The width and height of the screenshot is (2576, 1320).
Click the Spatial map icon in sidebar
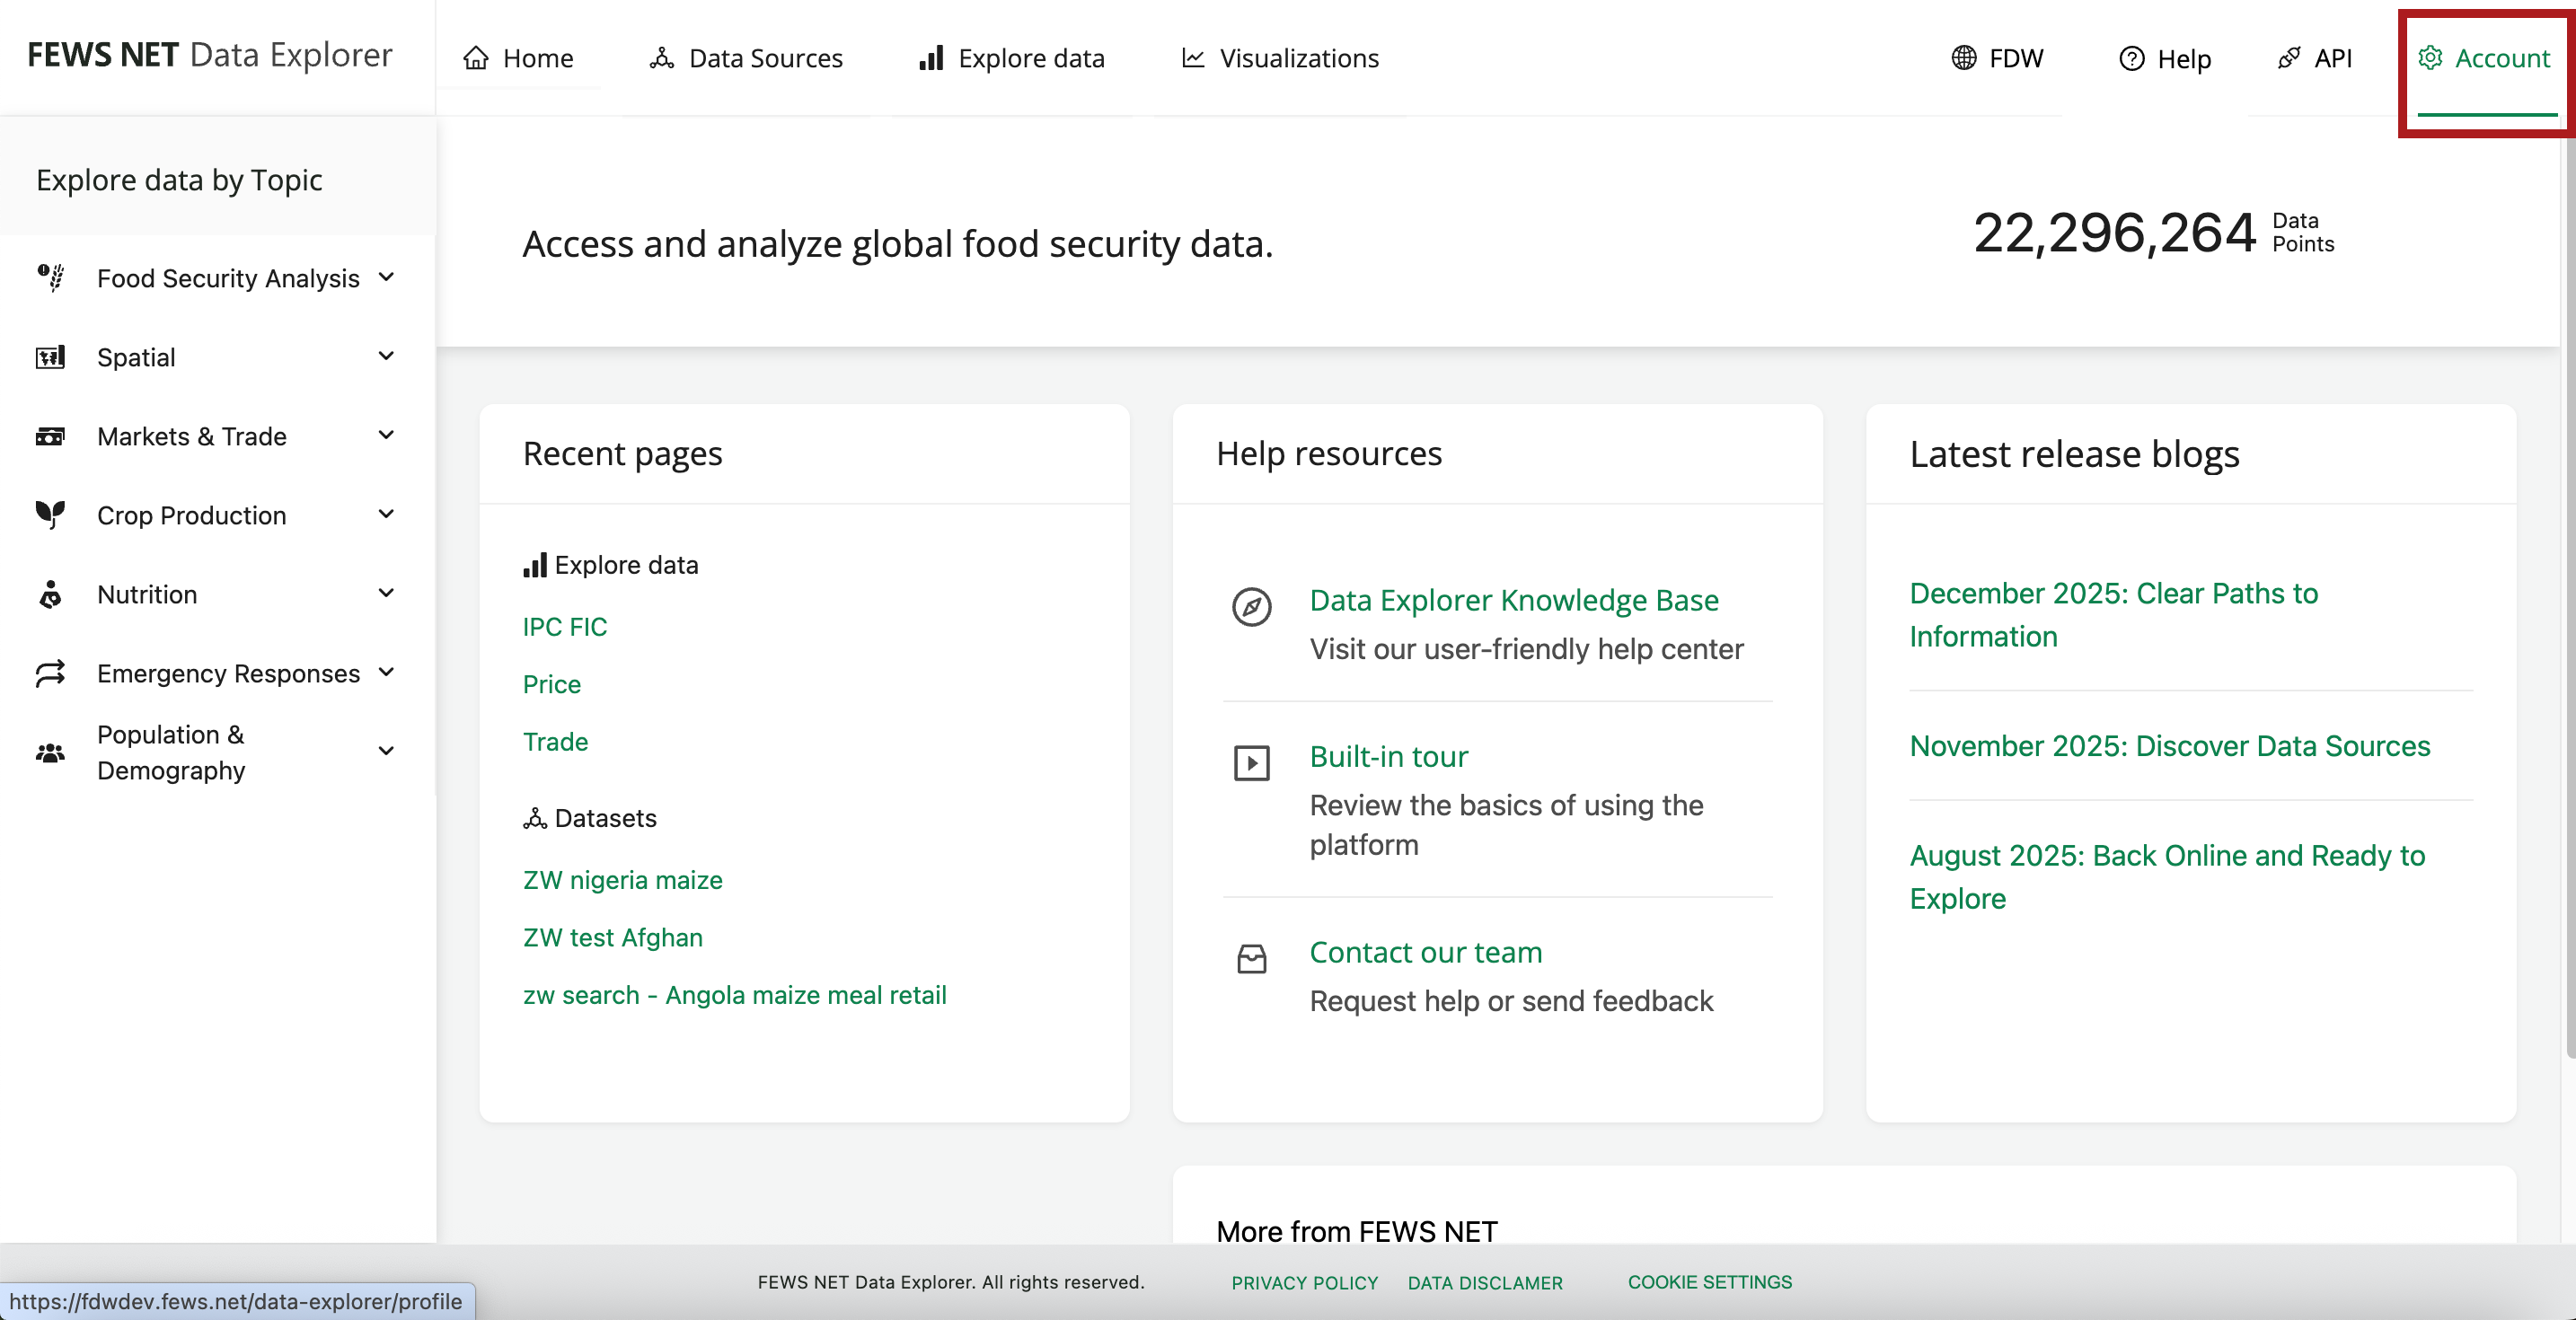click(x=50, y=357)
